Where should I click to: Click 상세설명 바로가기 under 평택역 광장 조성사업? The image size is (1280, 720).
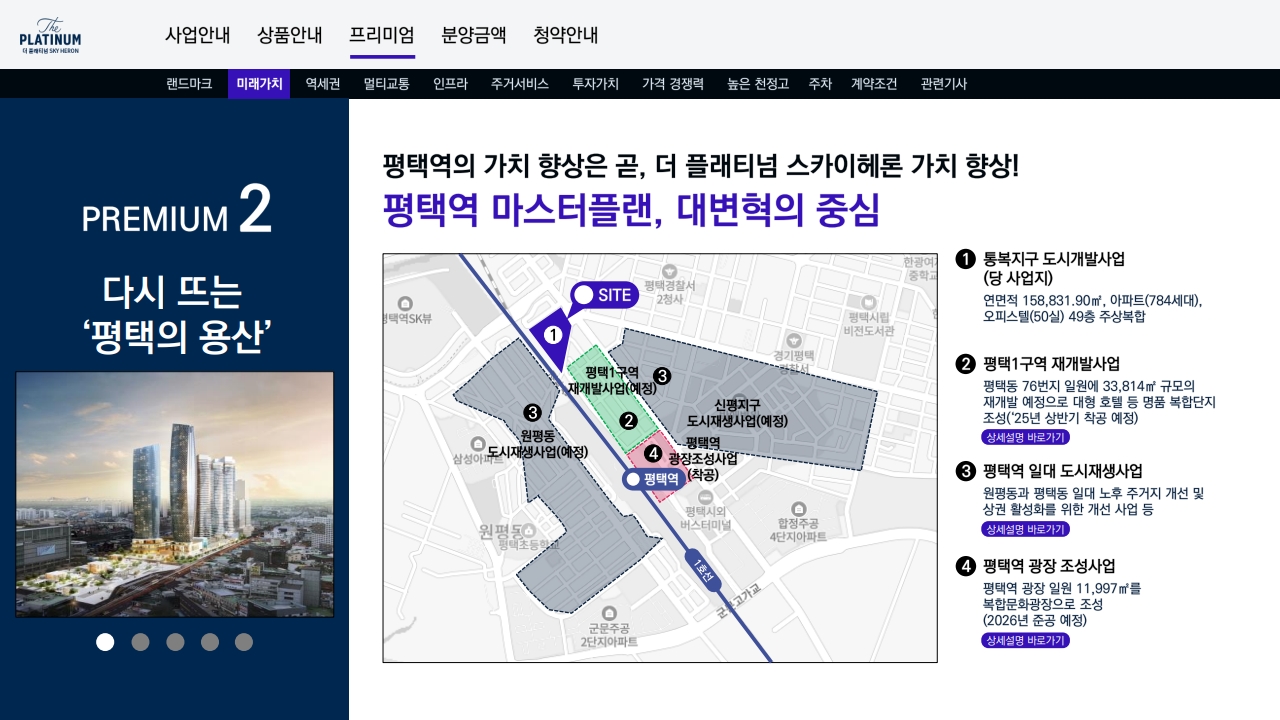1025,641
